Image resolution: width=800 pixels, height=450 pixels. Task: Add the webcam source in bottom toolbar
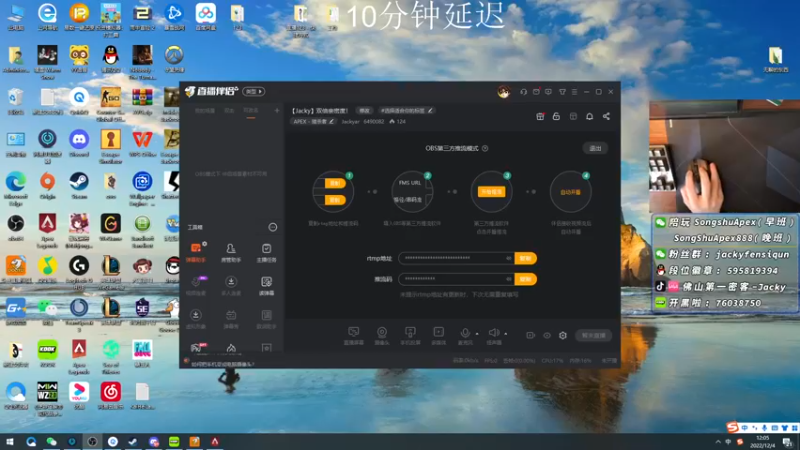pyautogui.click(x=382, y=336)
